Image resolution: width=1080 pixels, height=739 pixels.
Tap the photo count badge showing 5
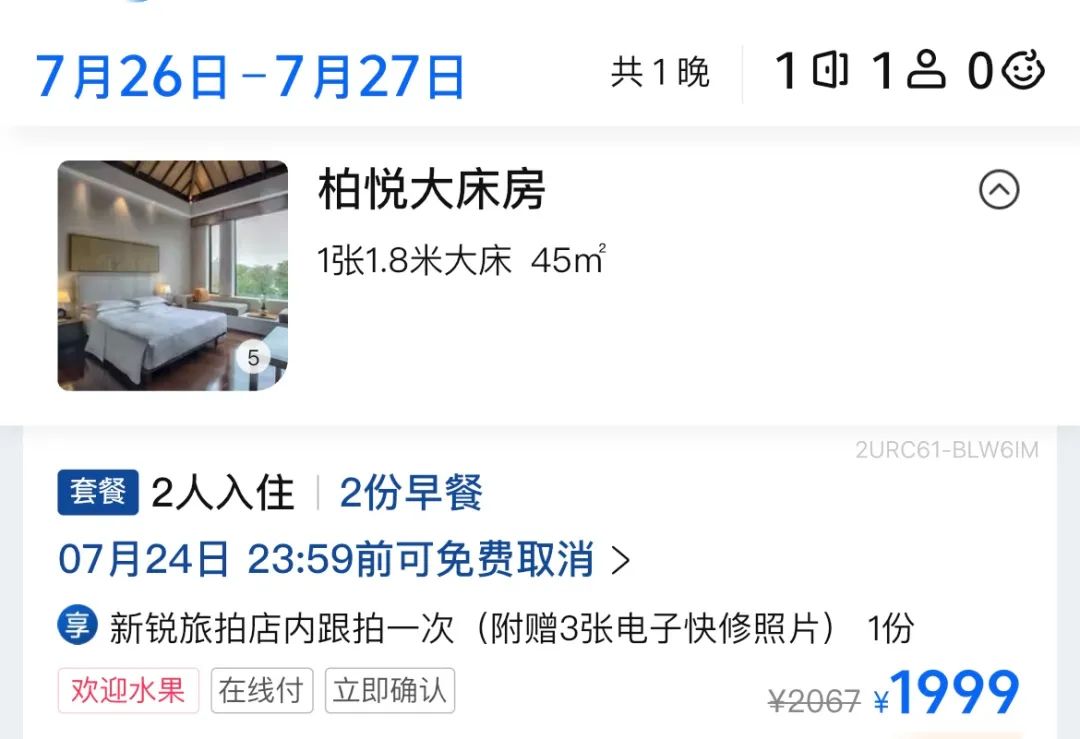click(253, 357)
